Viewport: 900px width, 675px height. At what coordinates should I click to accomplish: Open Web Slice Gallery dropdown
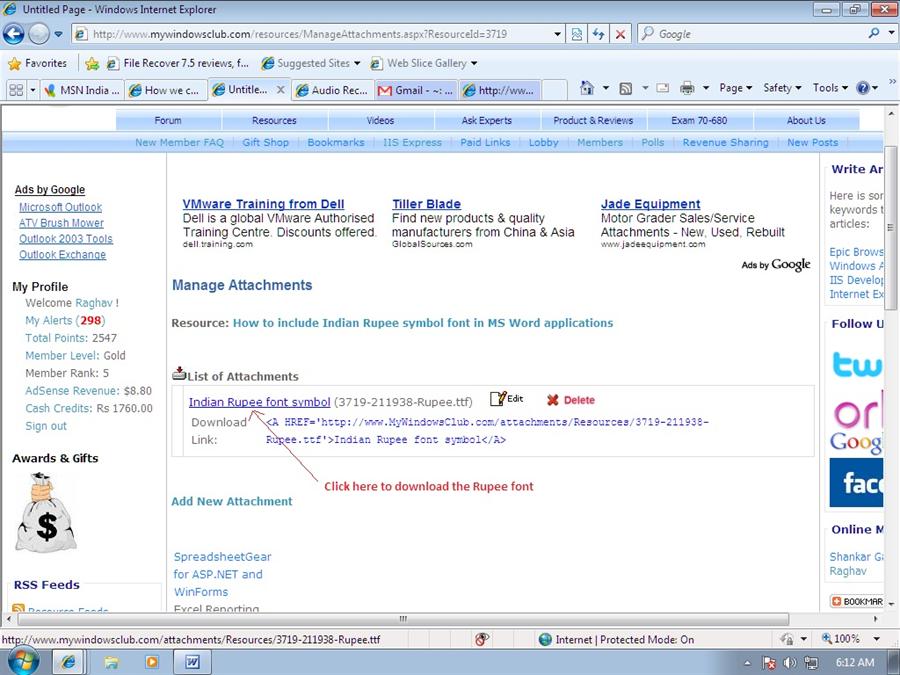click(424, 63)
